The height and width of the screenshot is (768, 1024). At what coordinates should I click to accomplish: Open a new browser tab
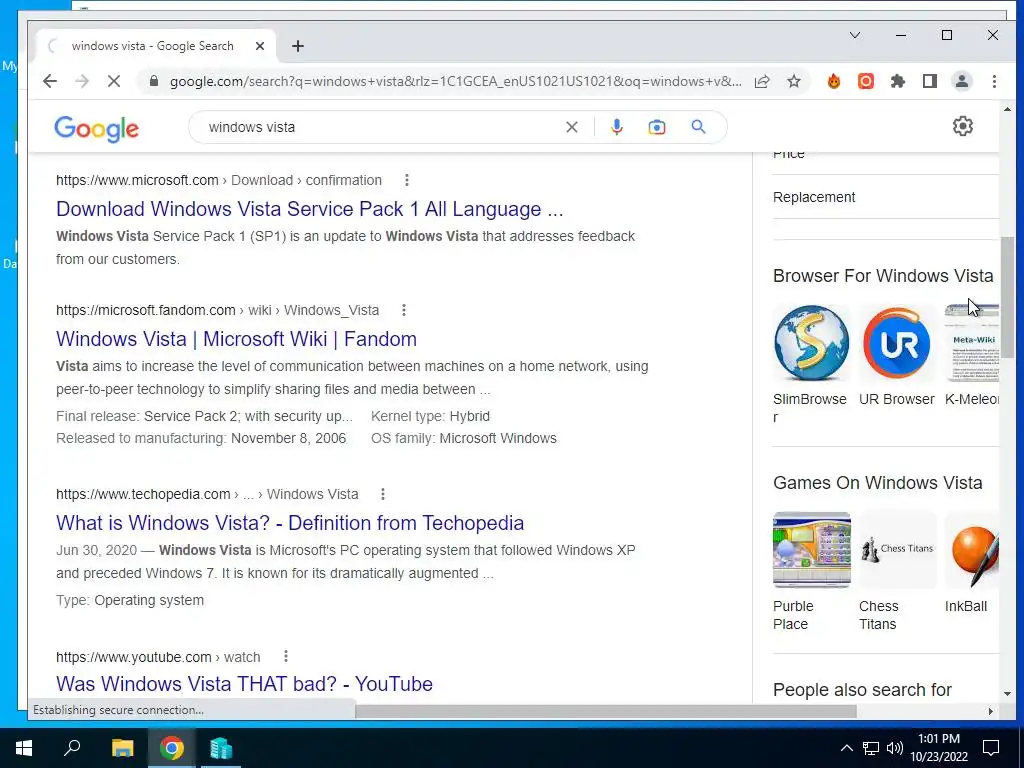pos(298,46)
